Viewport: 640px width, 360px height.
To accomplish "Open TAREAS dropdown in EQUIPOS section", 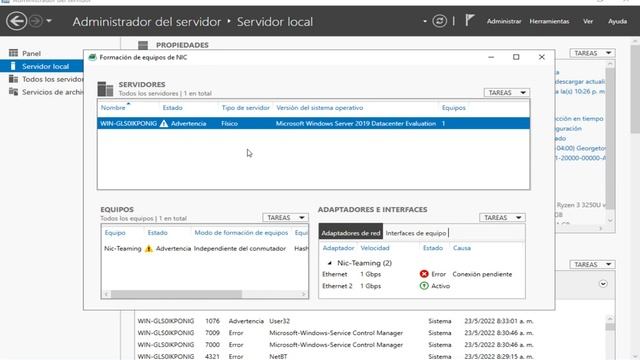I will (285, 218).
